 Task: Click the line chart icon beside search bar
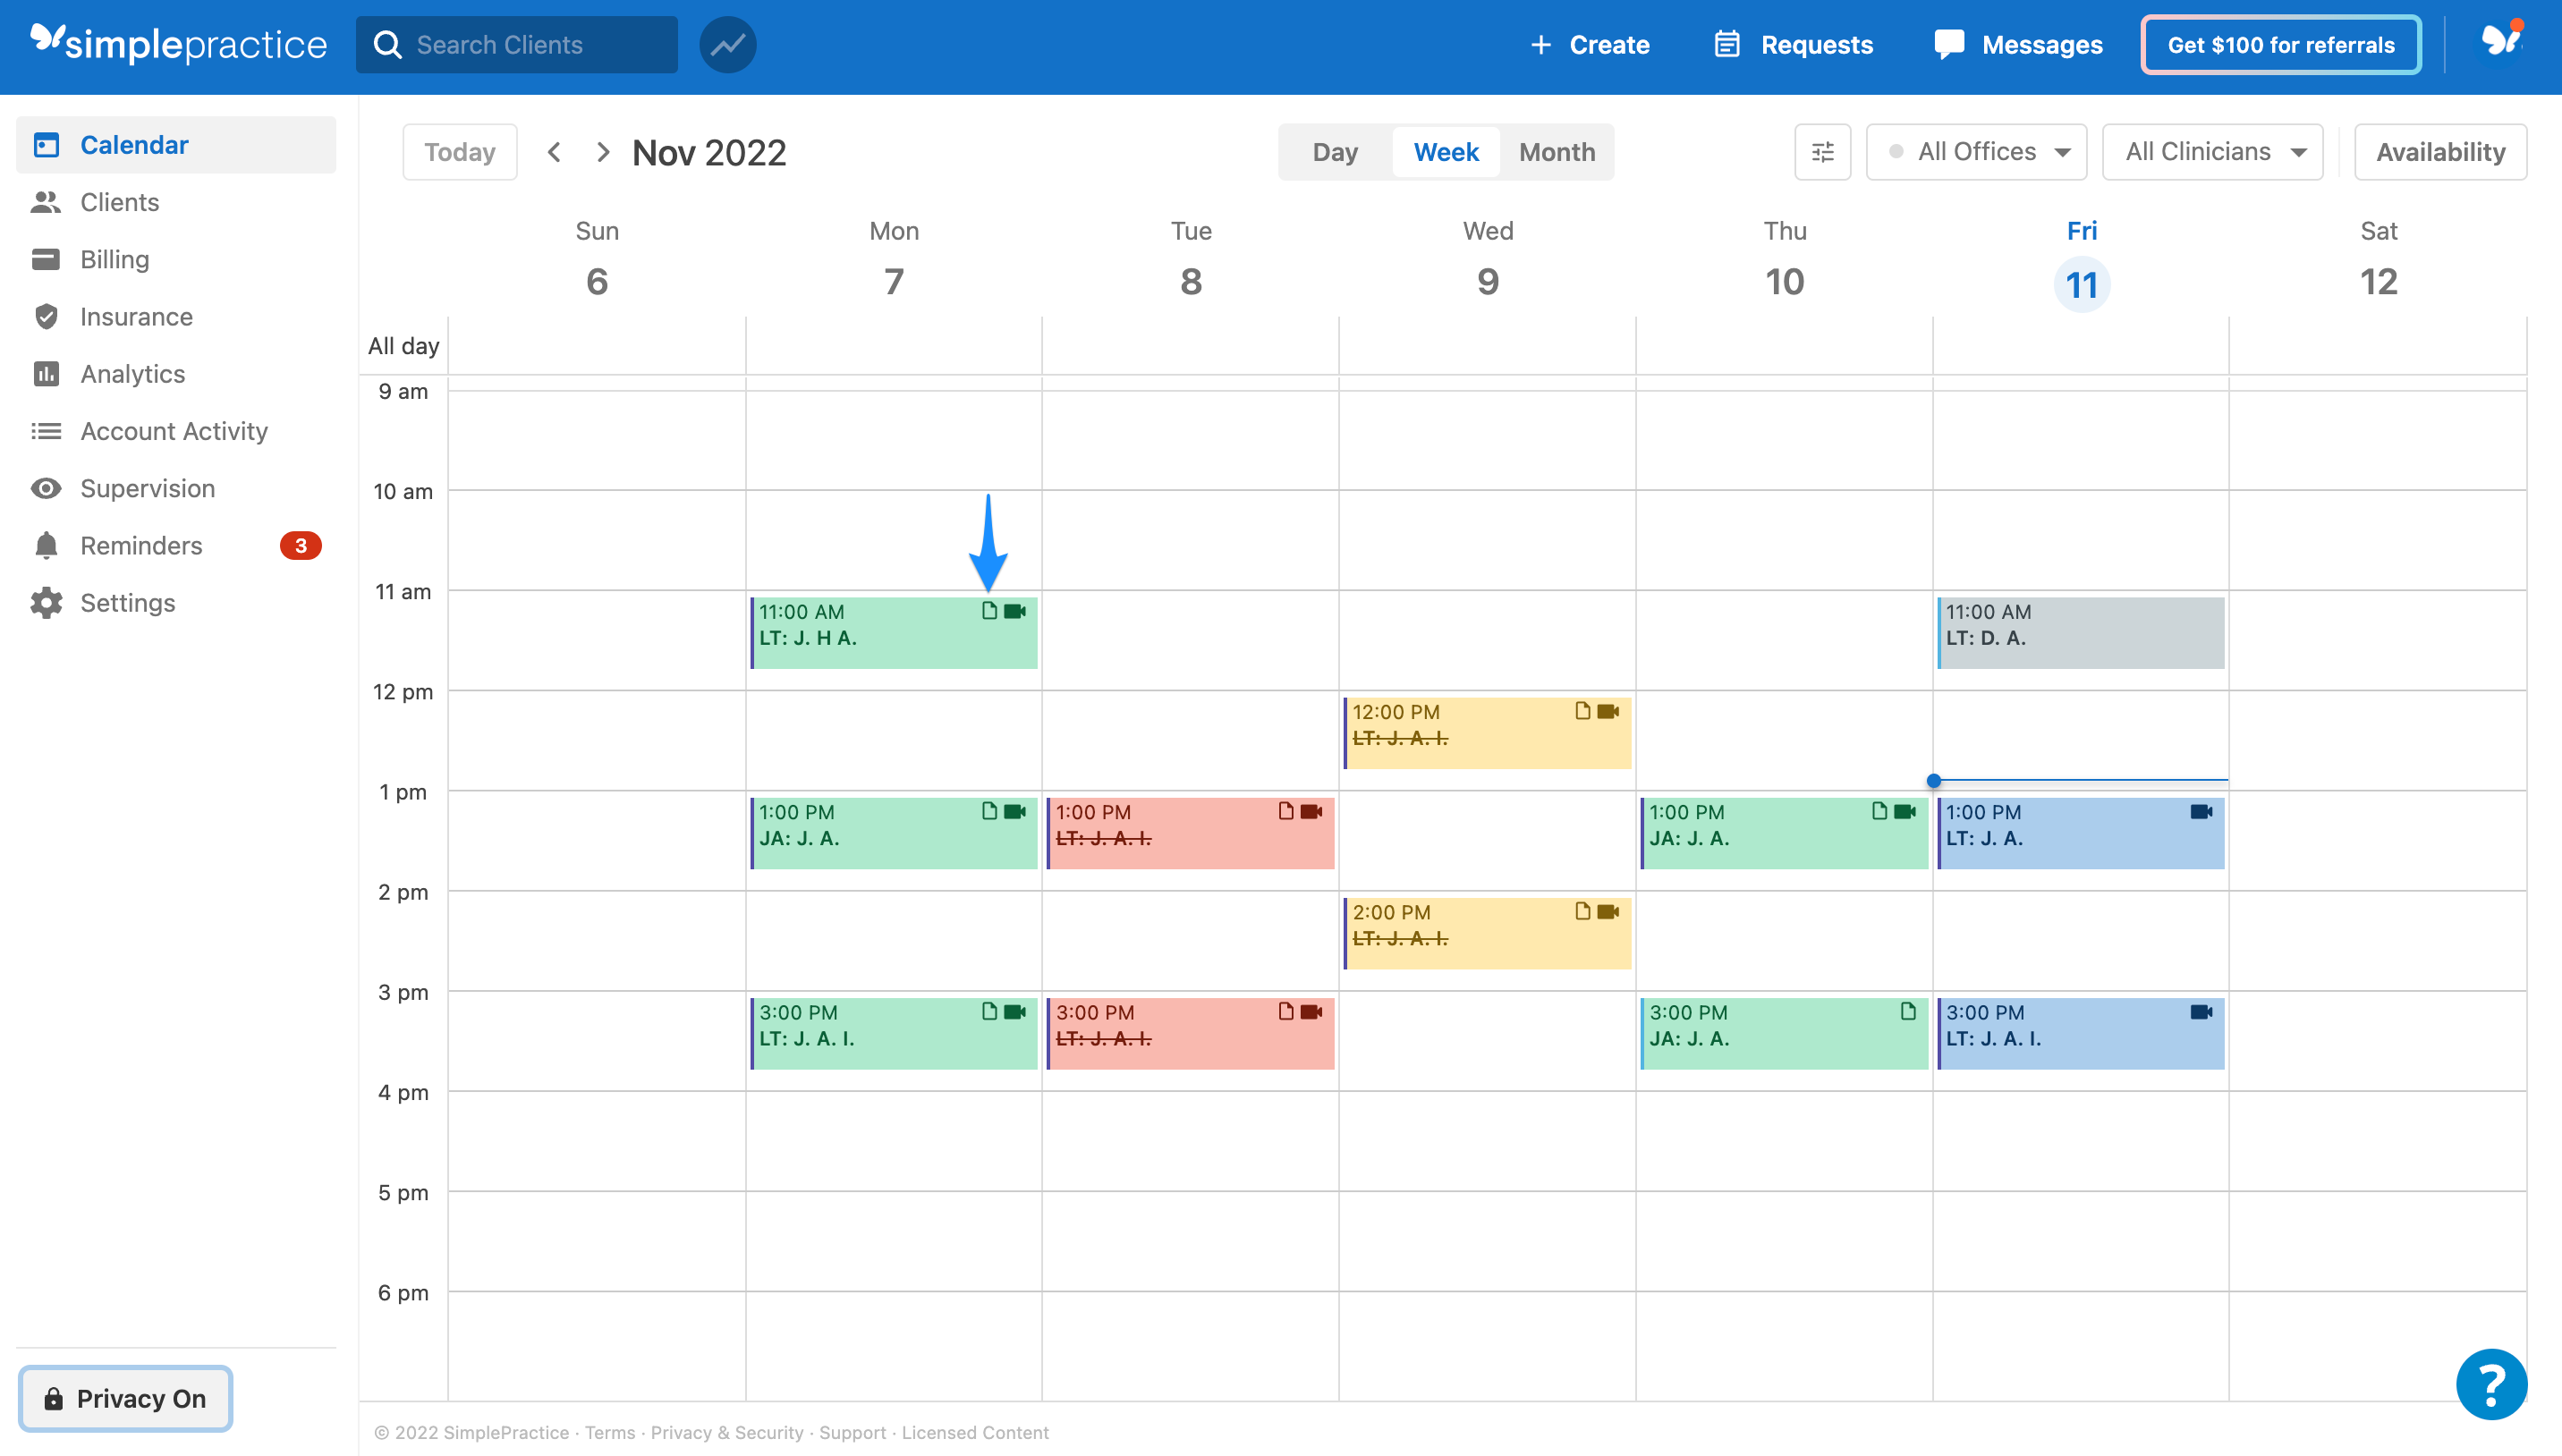(727, 44)
